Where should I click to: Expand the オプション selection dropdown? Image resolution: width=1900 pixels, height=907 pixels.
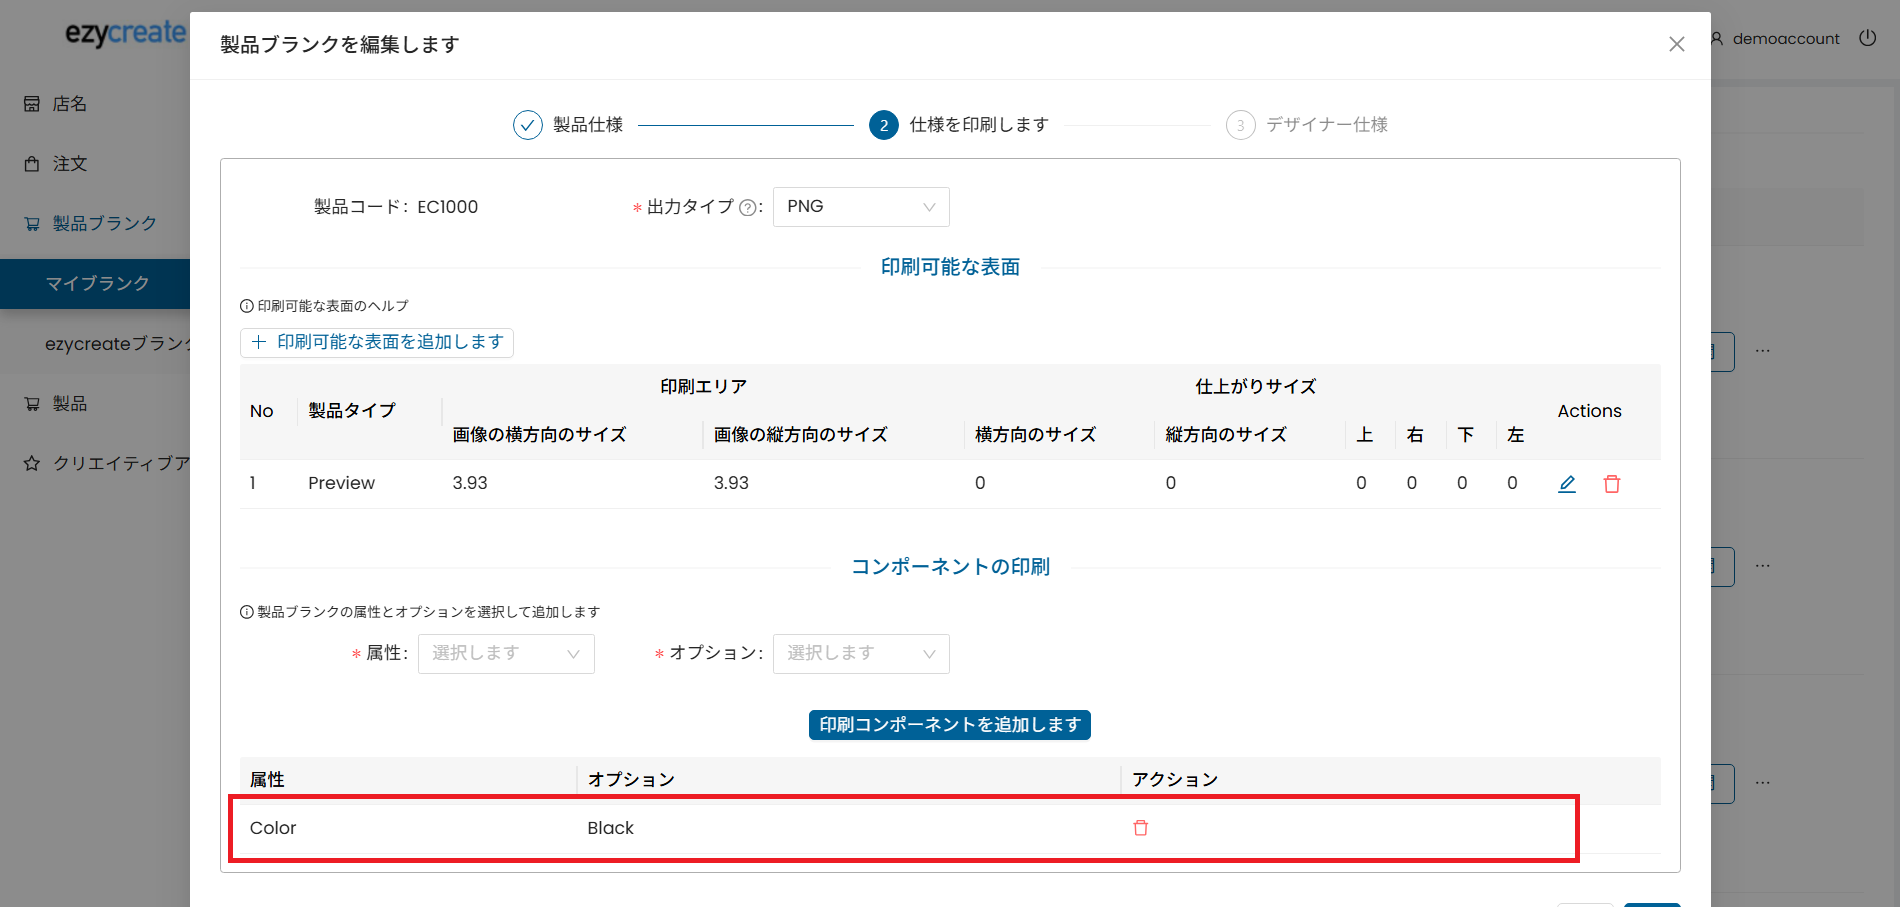pos(860,654)
